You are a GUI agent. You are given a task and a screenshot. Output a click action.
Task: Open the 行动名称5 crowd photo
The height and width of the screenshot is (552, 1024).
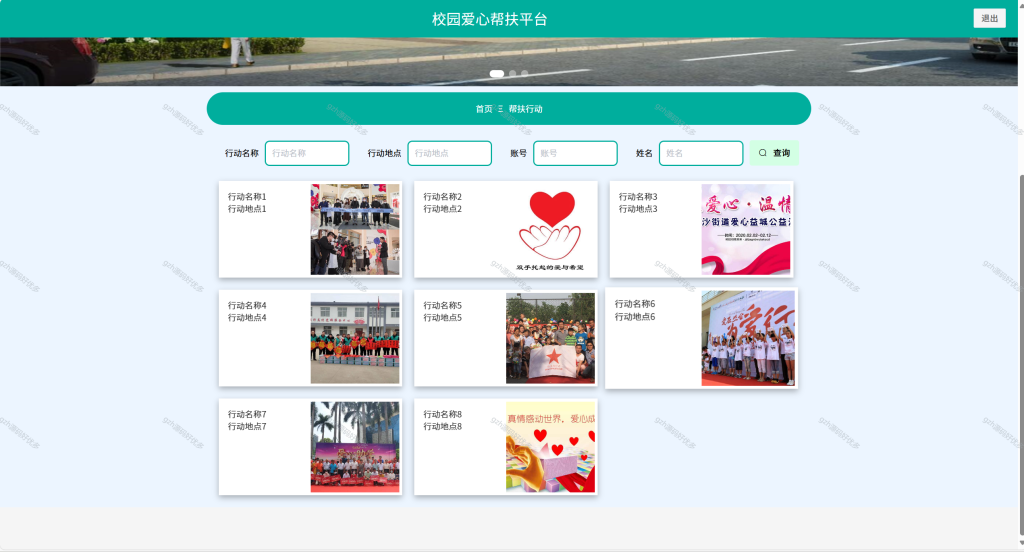pos(551,338)
